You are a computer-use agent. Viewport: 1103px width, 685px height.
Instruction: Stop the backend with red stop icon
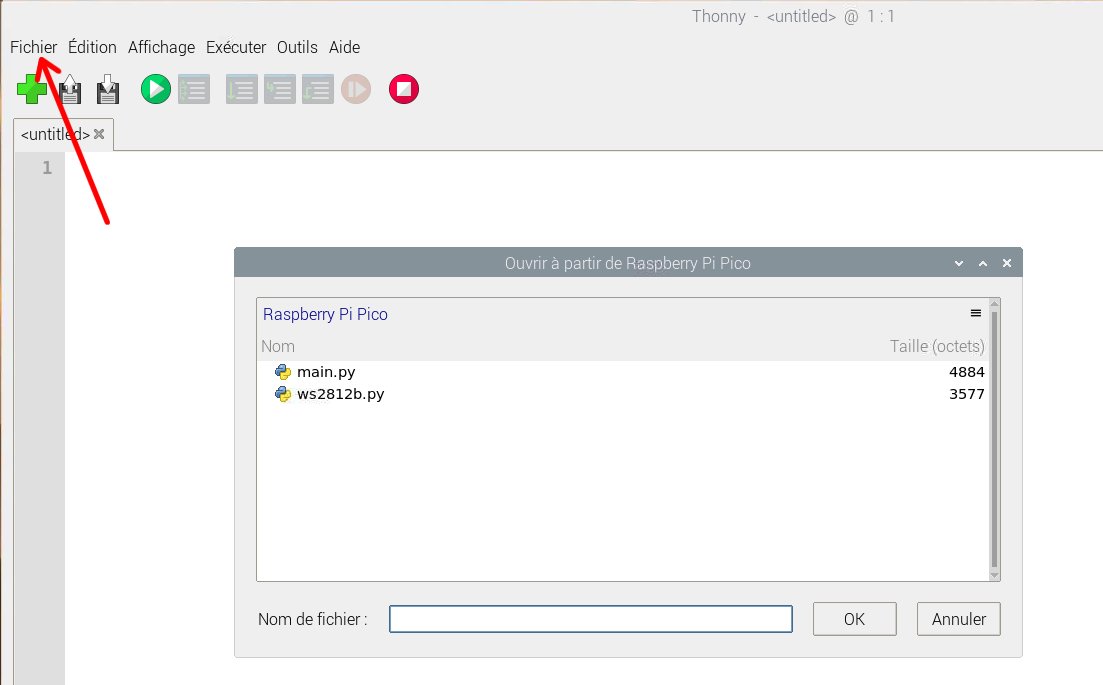(x=404, y=89)
